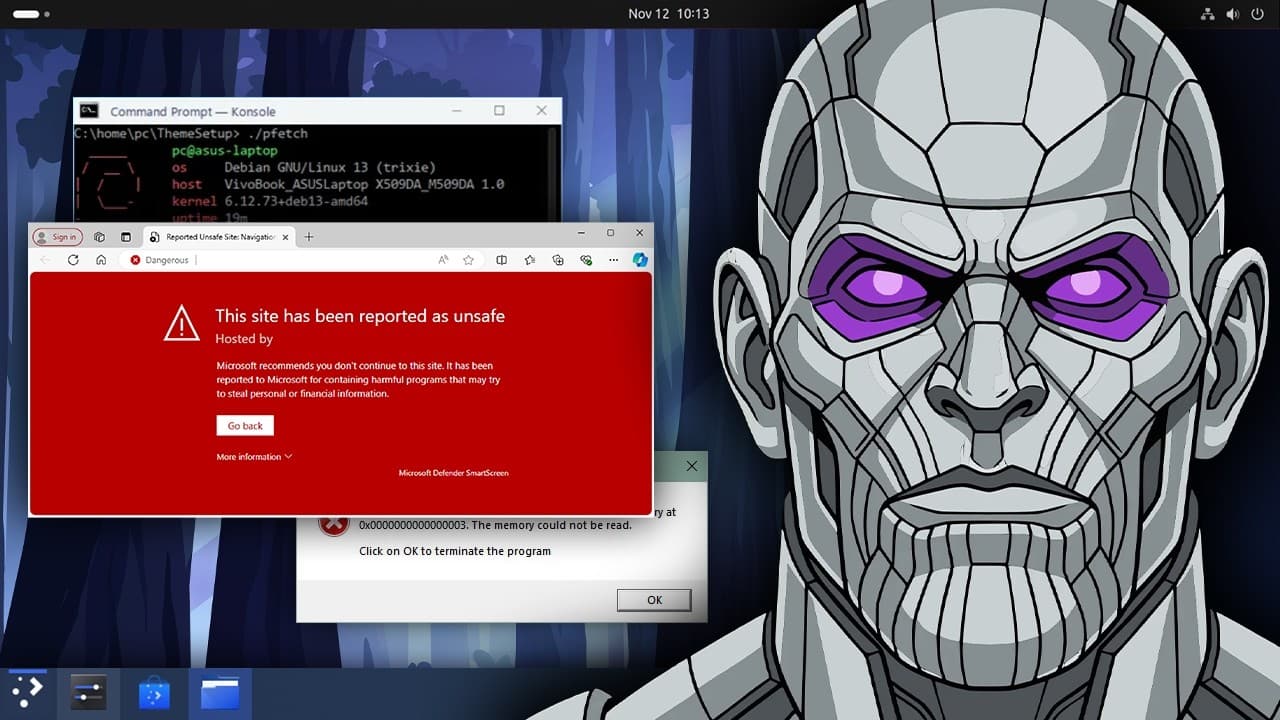The height and width of the screenshot is (720, 1280).
Task: Open Browser essentials in Edge toolbar
Action: 587,259
